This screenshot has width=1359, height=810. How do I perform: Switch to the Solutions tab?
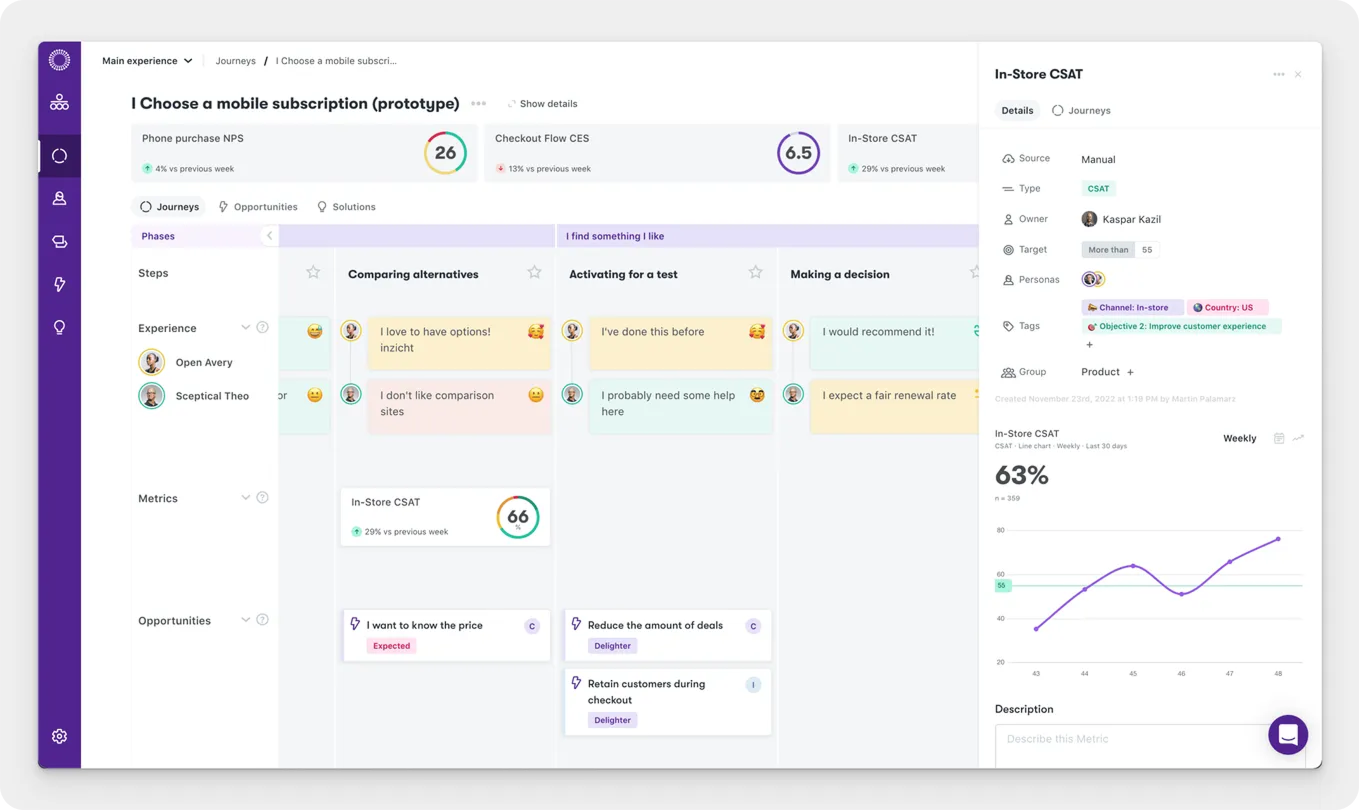click(346, 207)
